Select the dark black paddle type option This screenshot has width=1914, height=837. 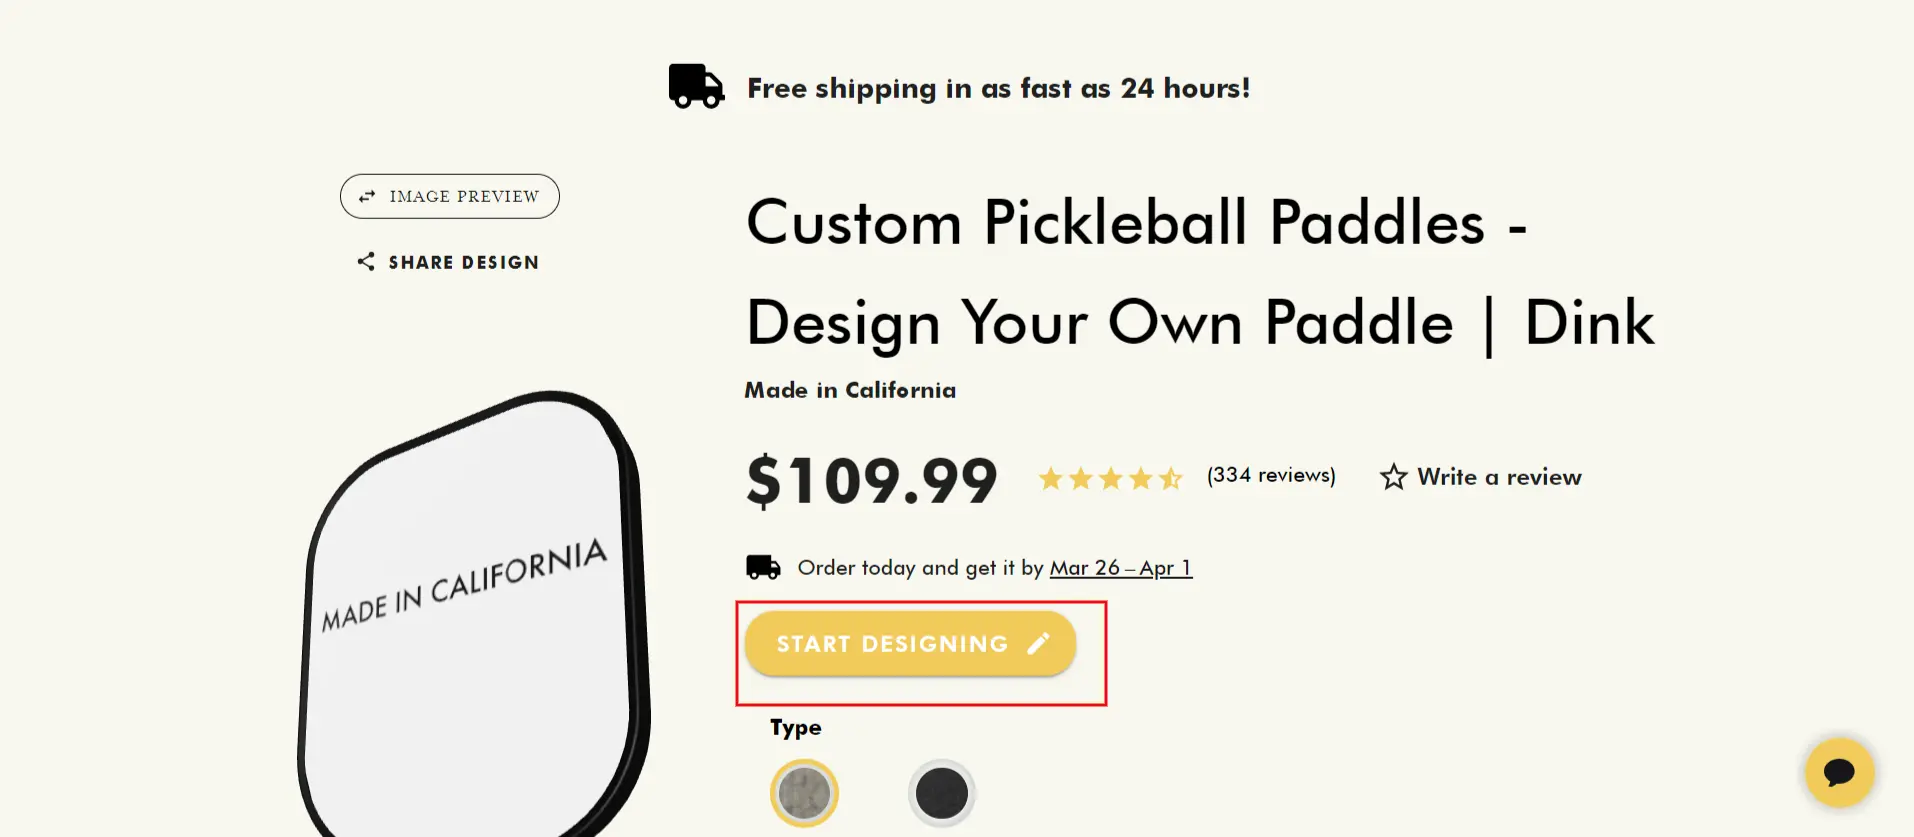pyautogui.click(x=940, y=792)
